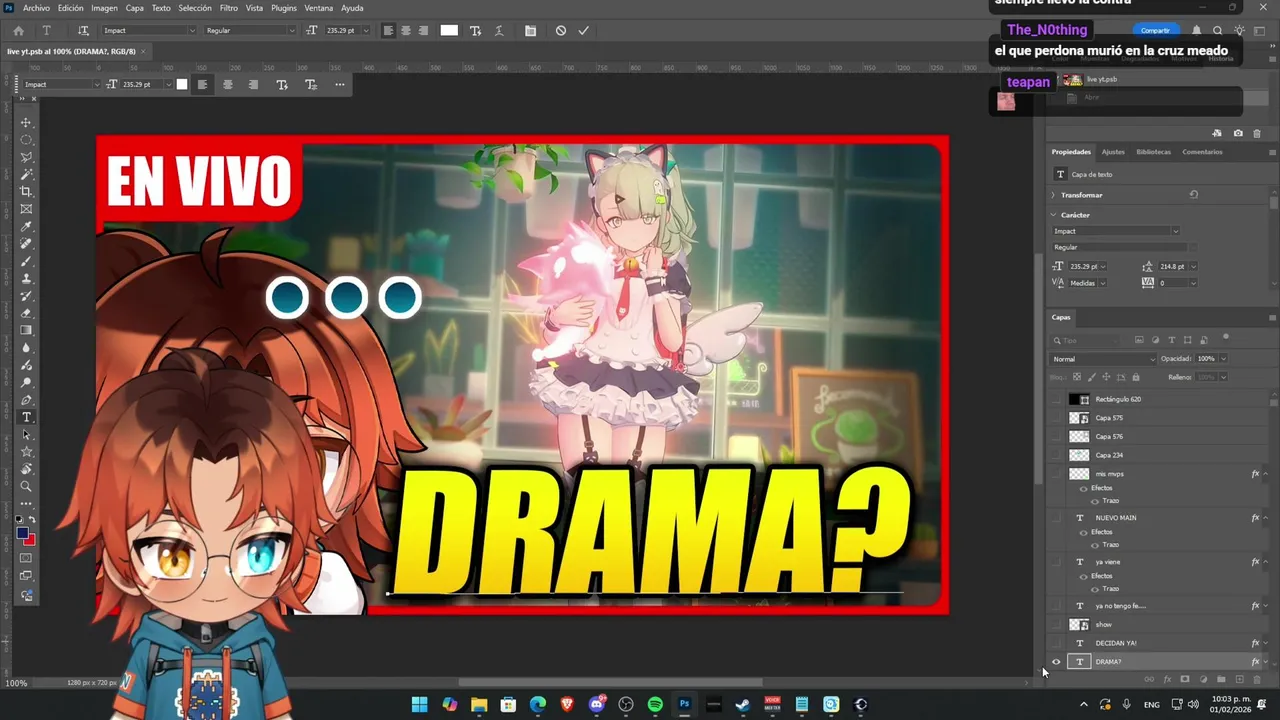
Task: Collapse effects of mis mvps layer
Action: point(1266,474)
